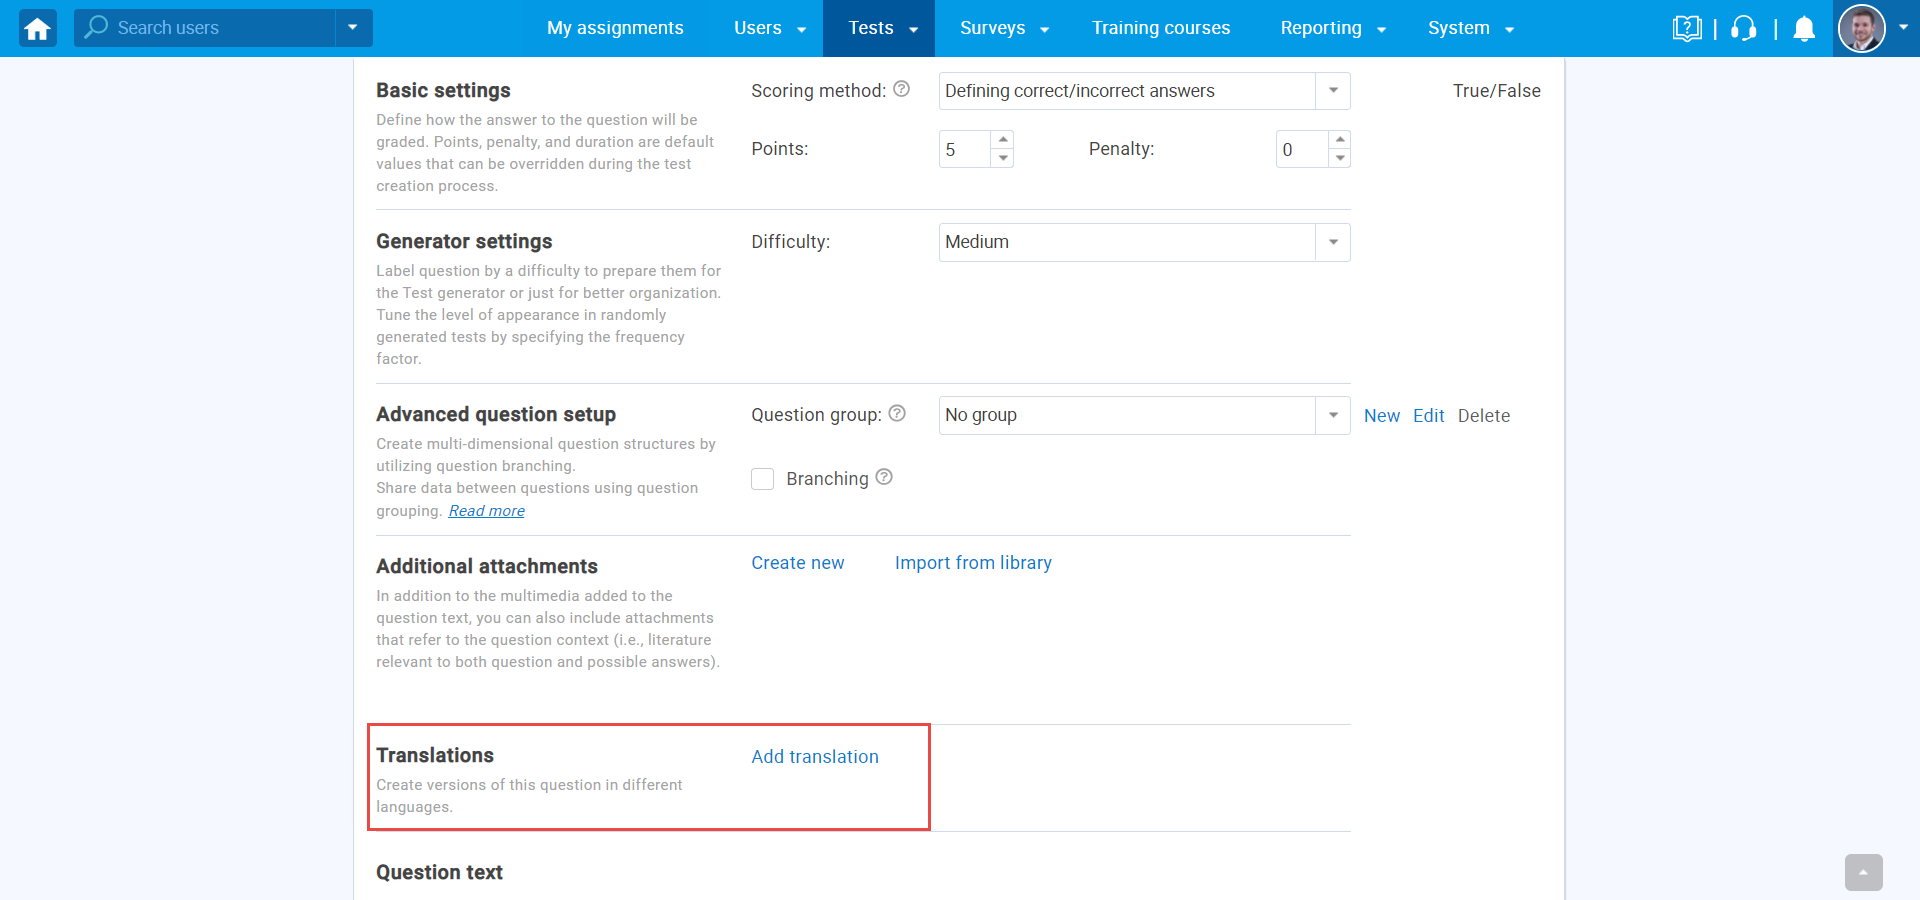This screenshot has height=900, width=1920.
Task: Open the home page icon
Action: pos(36,28)
